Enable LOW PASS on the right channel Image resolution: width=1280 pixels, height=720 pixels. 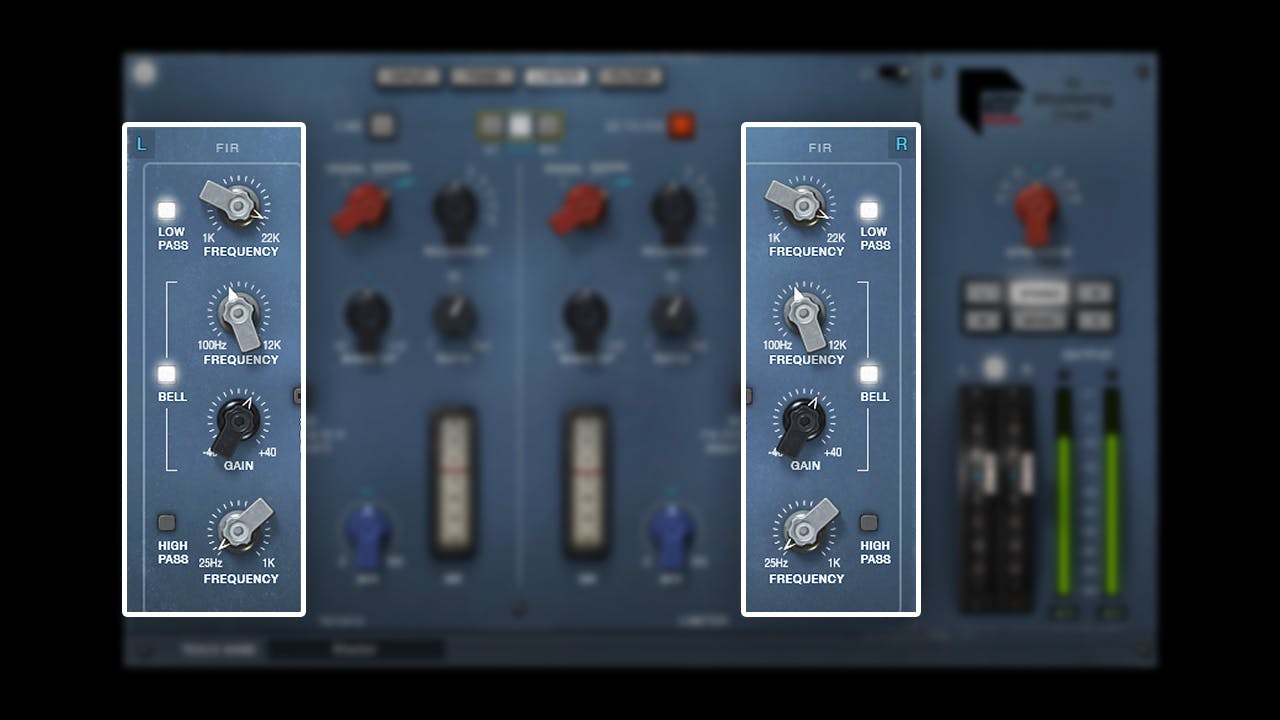[x=869, y=211]
